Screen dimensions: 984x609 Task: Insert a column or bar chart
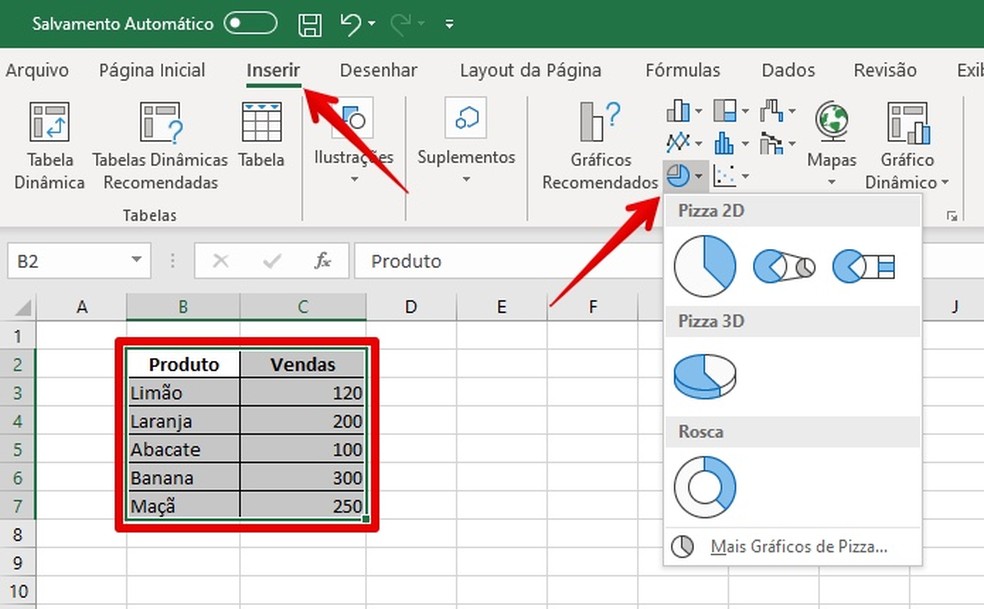click(677, 110)
